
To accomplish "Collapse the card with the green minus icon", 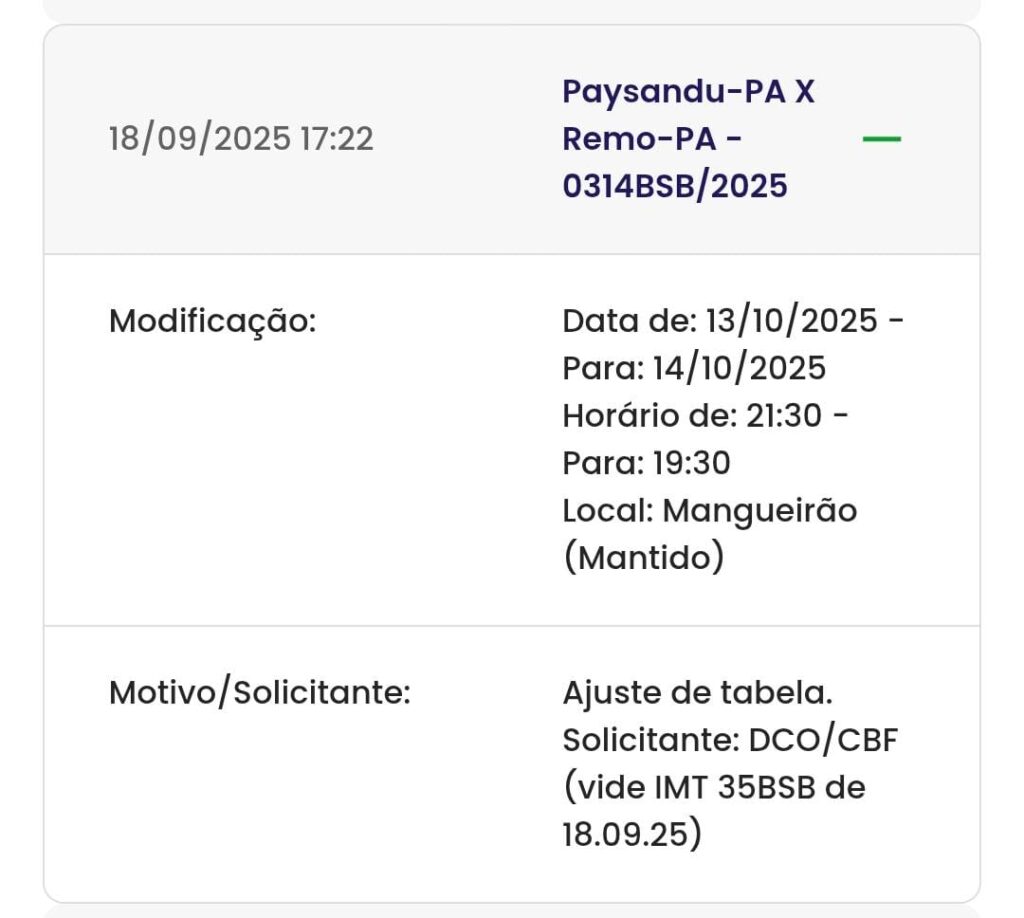I will (881, 139).
